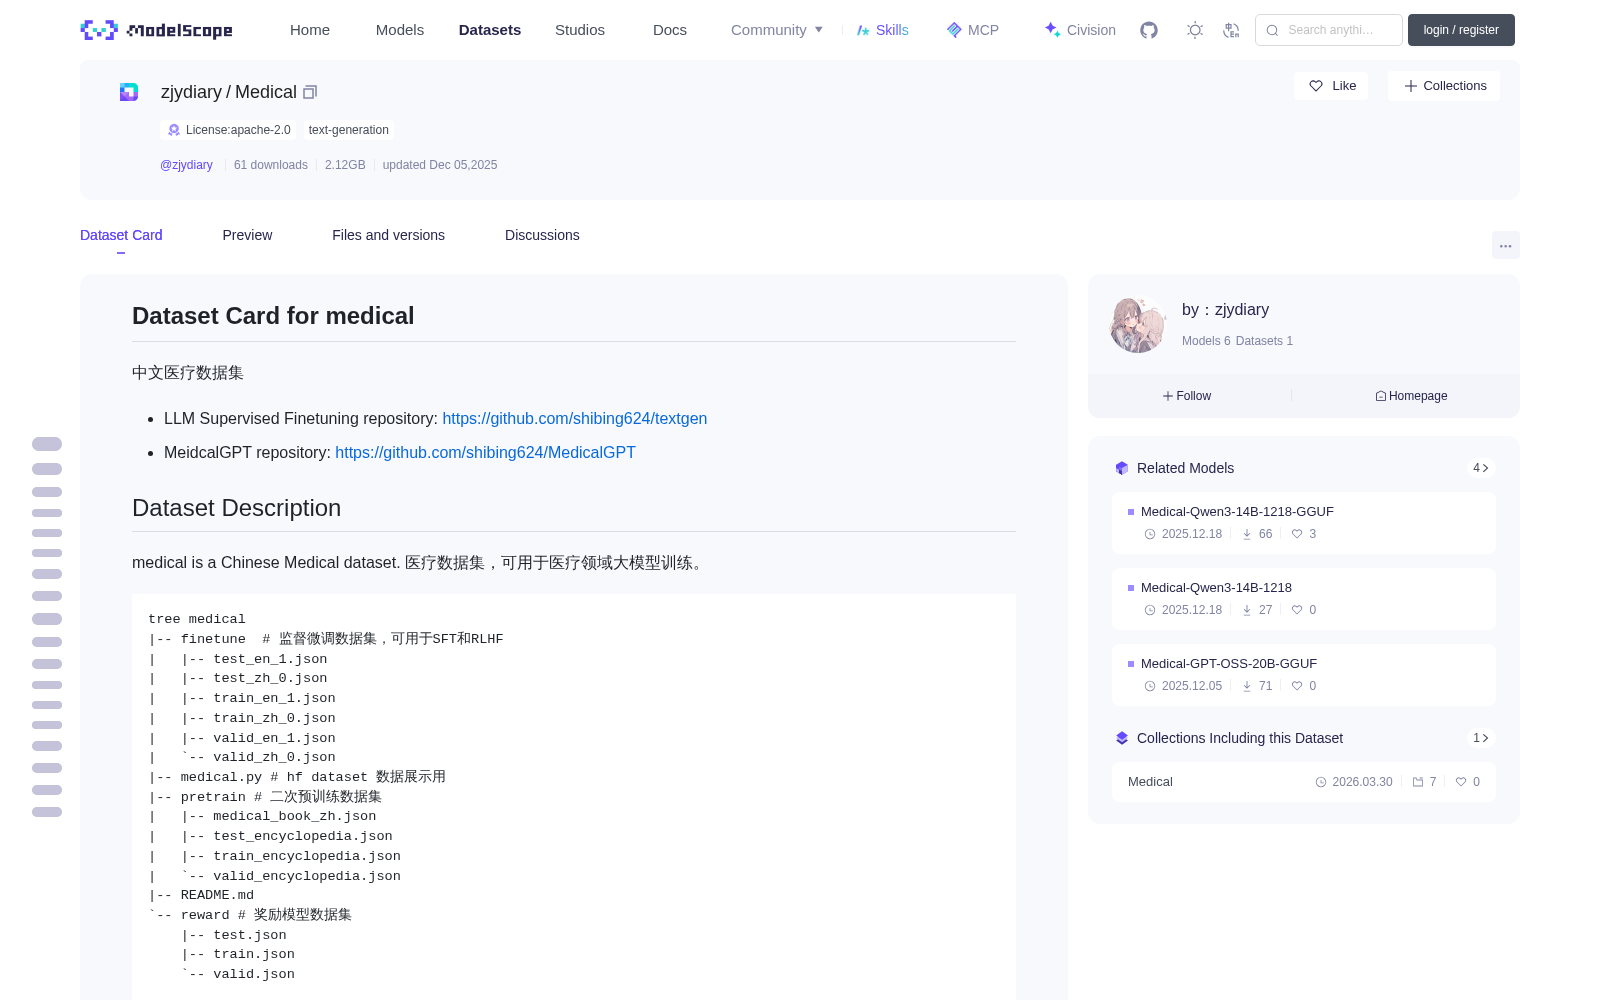The width and height of the screenshot is (1600, 1000).
Task: Copy dataset name zjydiary/Medical icon
Action: [x=310, y=92]
